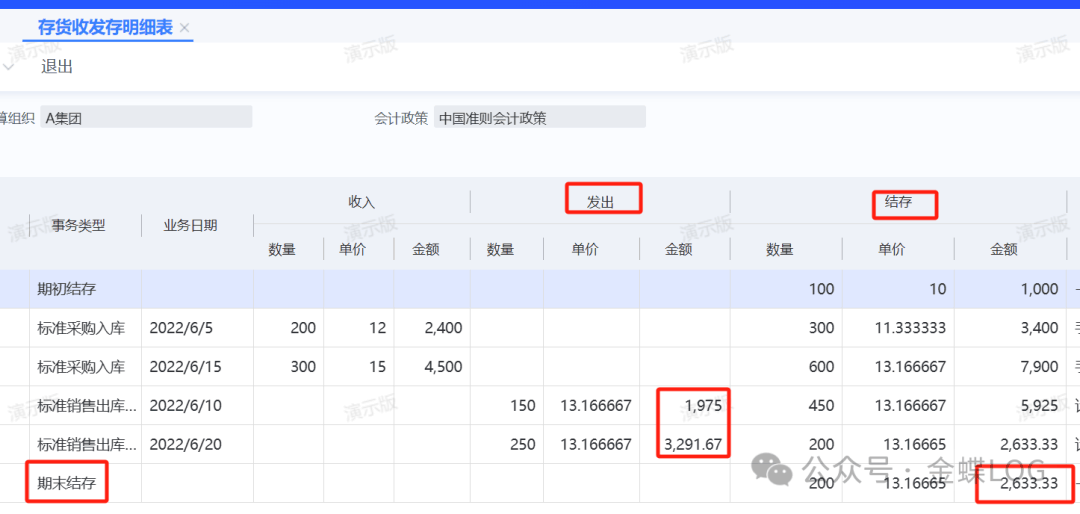Click the 退出 button

[x=57, y=67]
